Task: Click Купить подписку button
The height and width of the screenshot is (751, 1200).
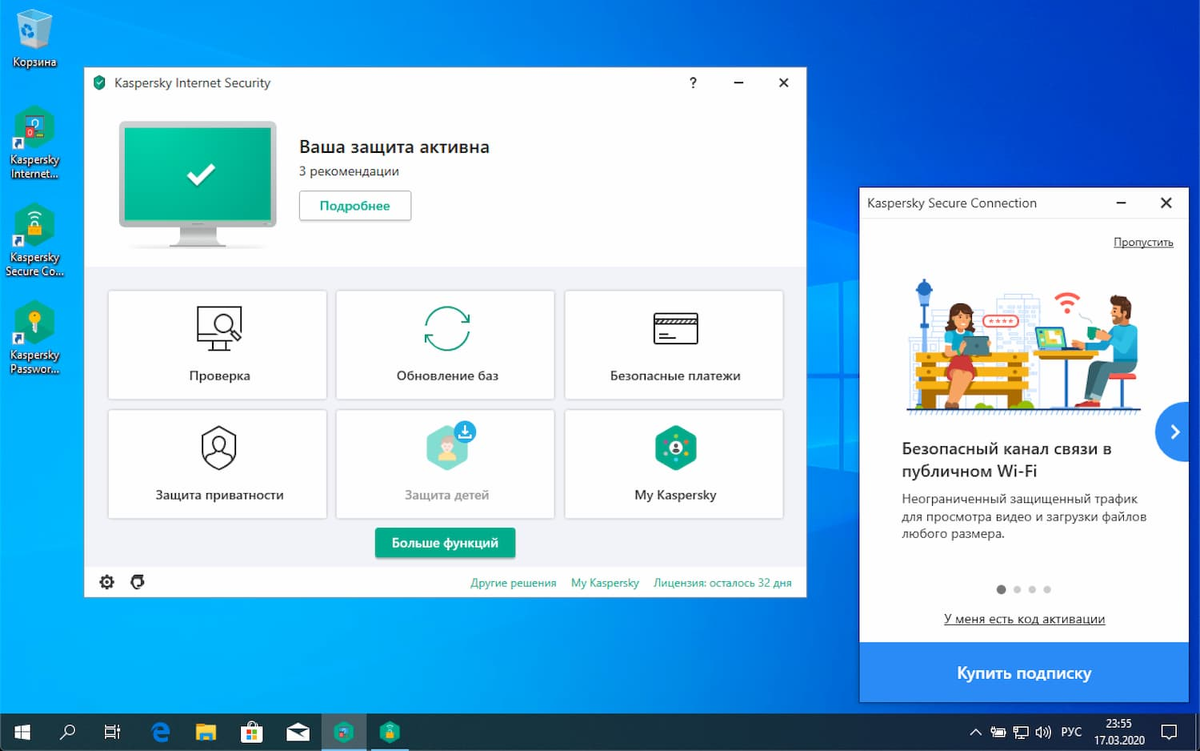Action: coord(1024,673)
